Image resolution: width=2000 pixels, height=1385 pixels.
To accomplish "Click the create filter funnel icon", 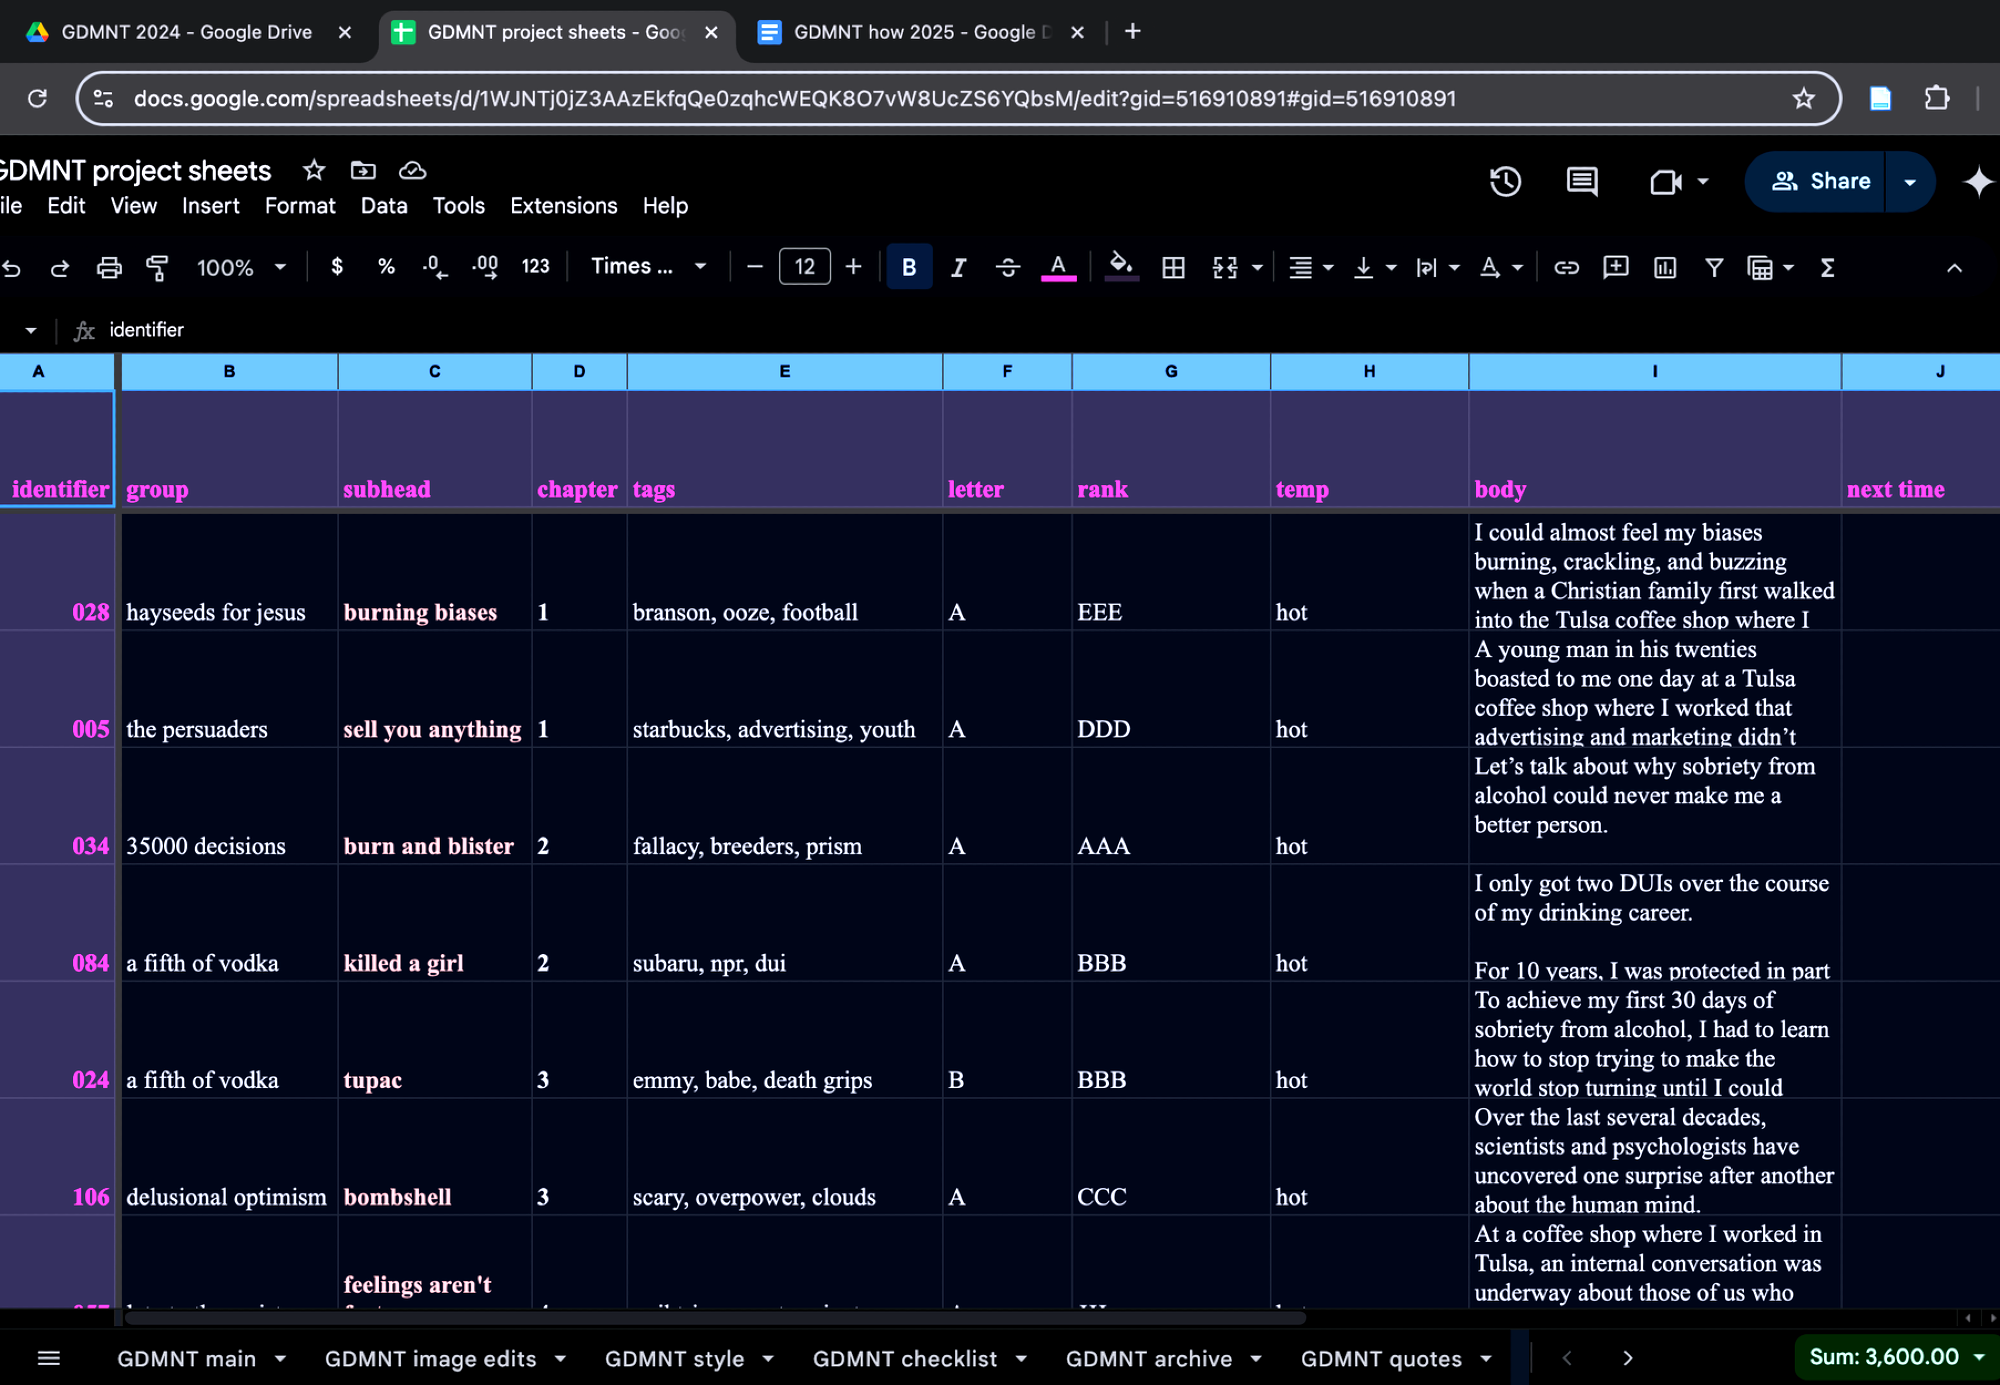I will [1714, 267].
